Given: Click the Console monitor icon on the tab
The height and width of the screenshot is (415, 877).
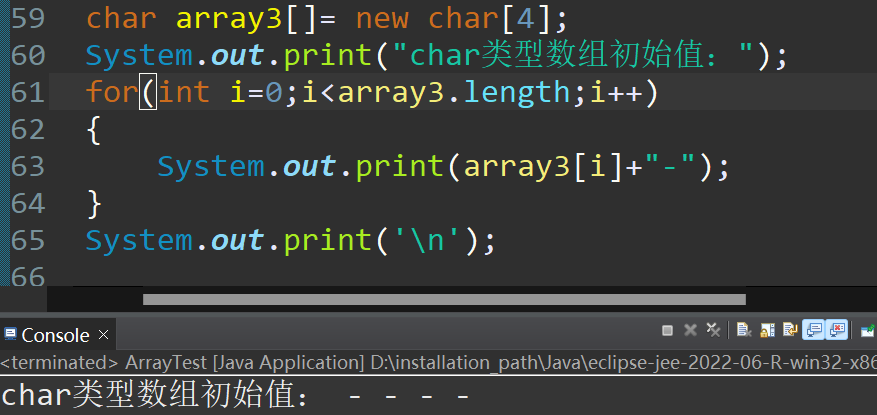Looking at the screenshot, I should pos(10,334).
